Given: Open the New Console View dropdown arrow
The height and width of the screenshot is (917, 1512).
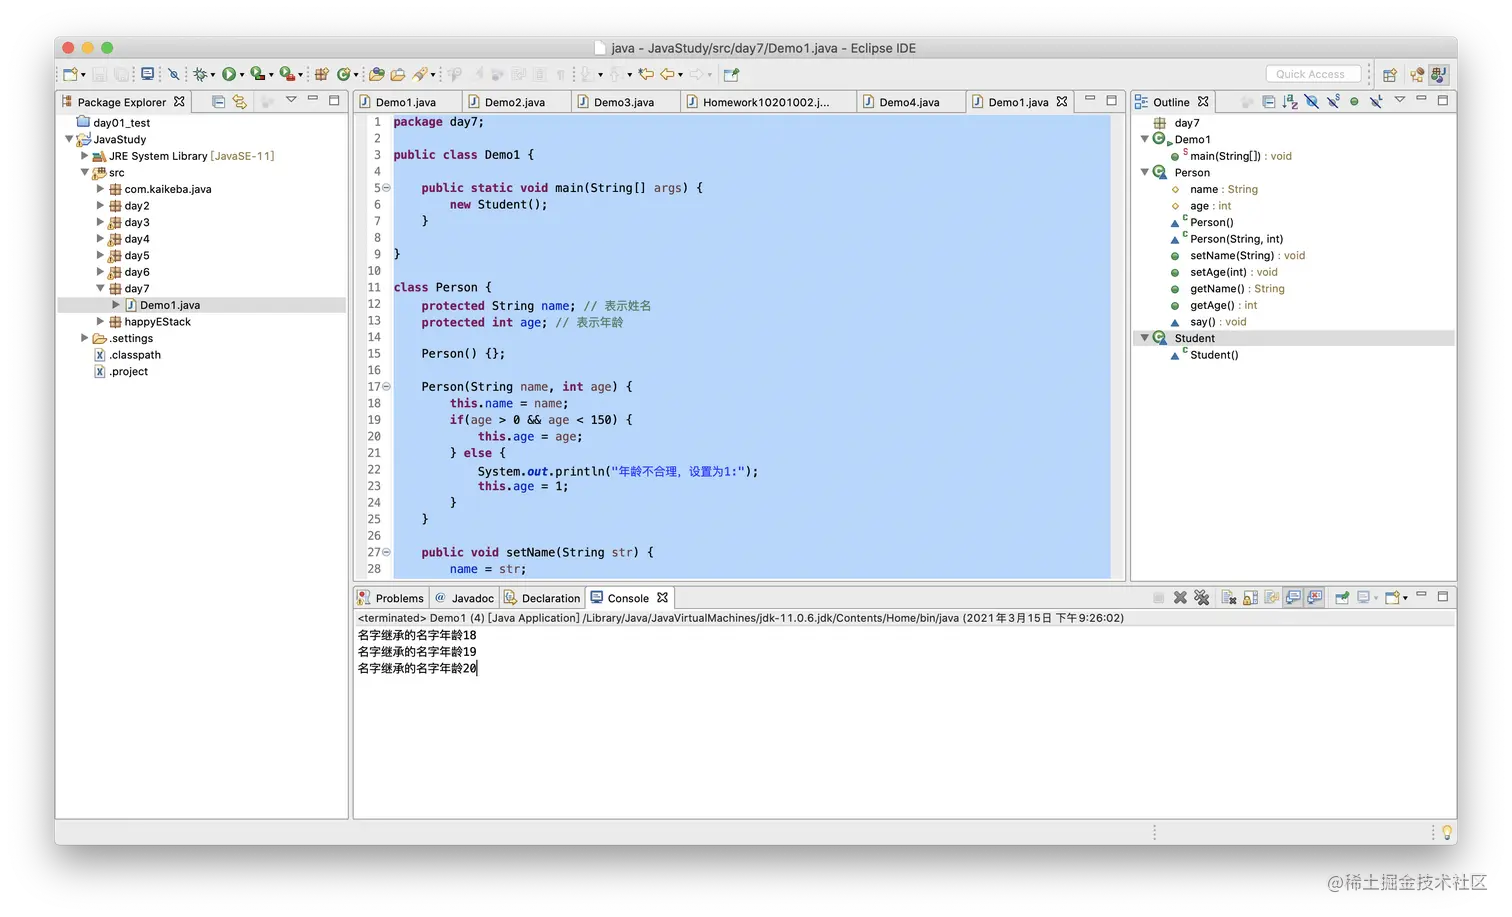Looking at the screenshot, I should (x=1406, y=598).
